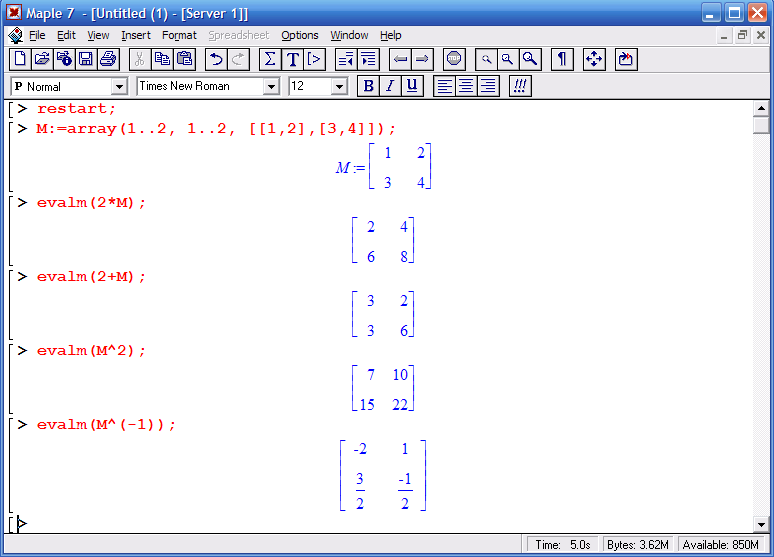
Task: Paste clipboard with the Paste icon
Action: tap(184, 59)
